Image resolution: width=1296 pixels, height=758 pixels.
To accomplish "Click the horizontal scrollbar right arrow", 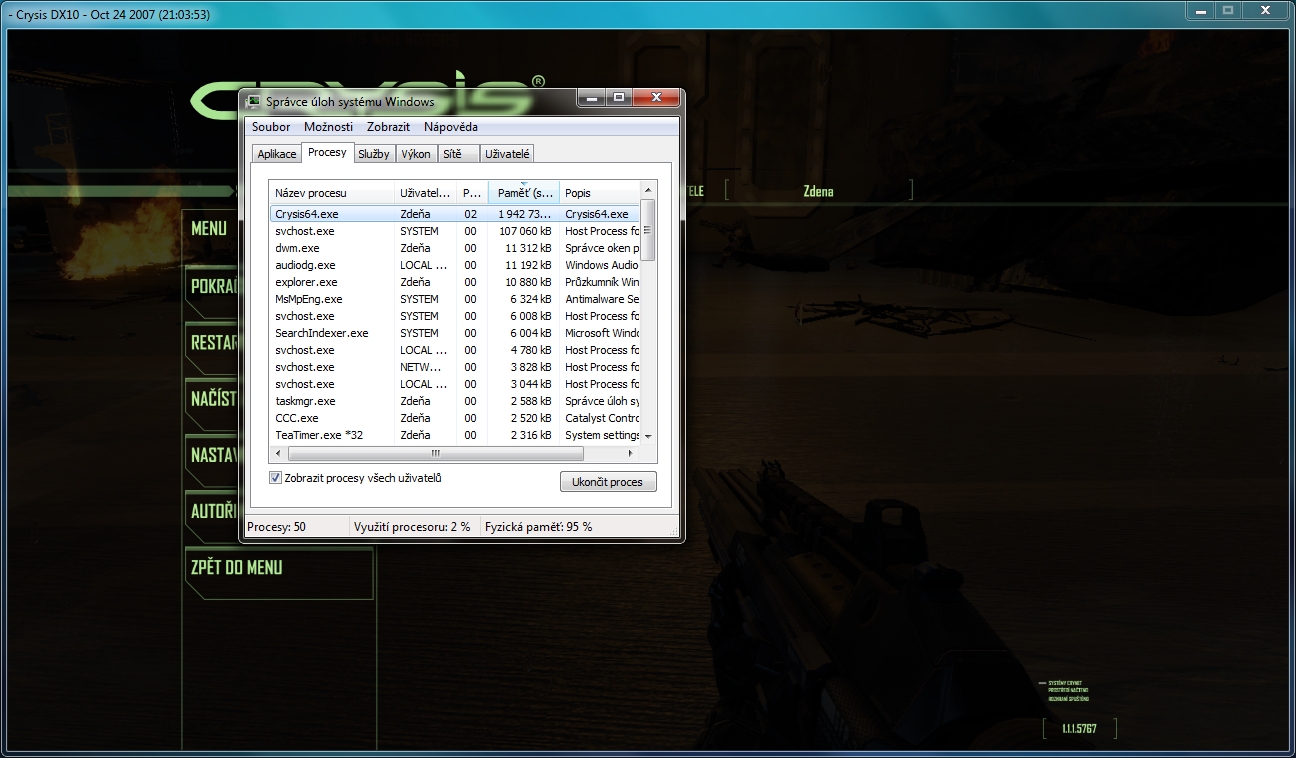I will 632,453.
